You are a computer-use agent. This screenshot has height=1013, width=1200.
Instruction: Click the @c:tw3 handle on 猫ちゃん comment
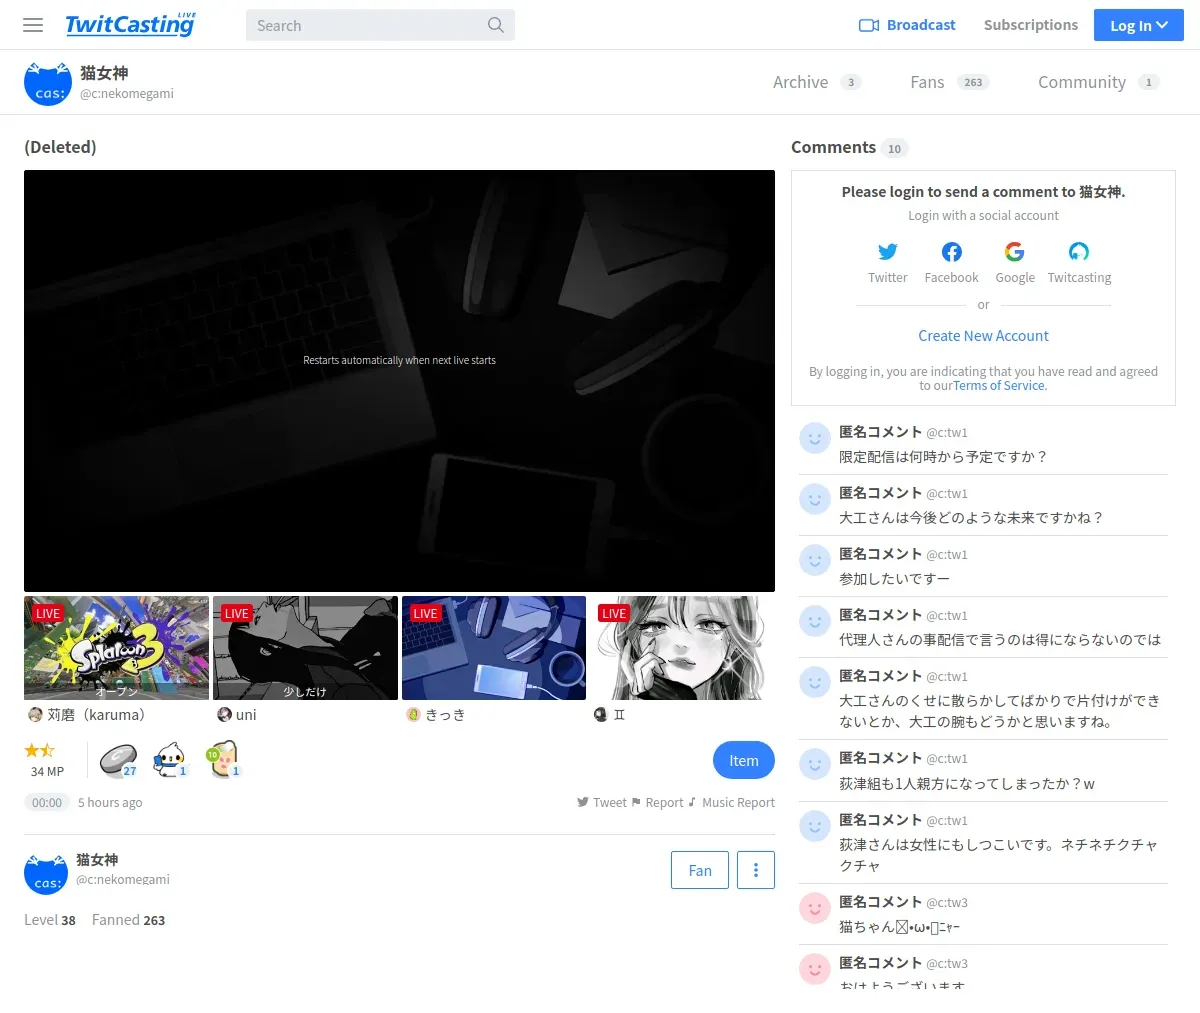(x=947, y=903)
